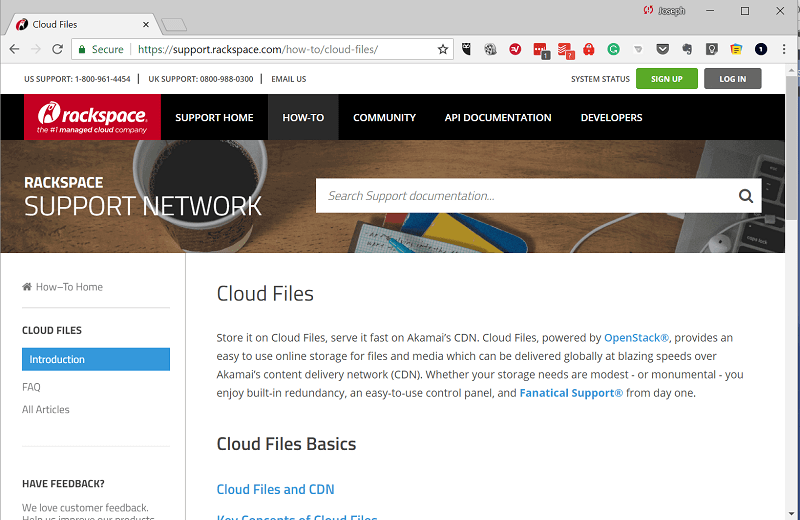Click the red padlock extension icon

[x=589, y=49]
